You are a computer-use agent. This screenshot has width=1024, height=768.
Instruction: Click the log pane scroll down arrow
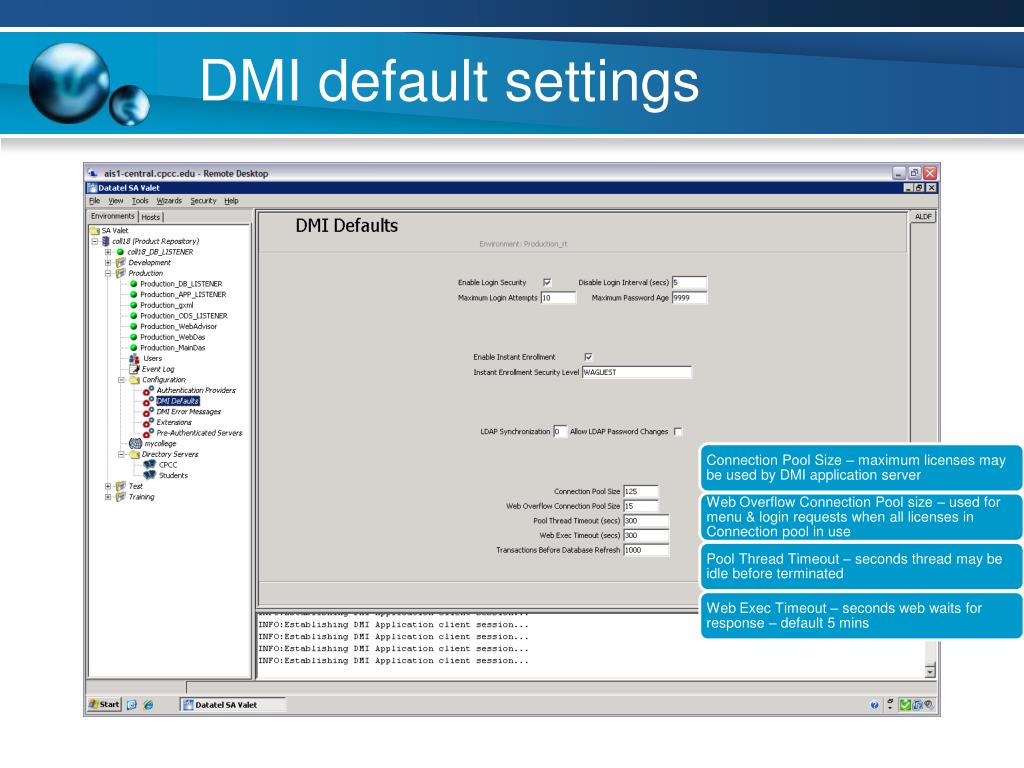click(930, 670)
